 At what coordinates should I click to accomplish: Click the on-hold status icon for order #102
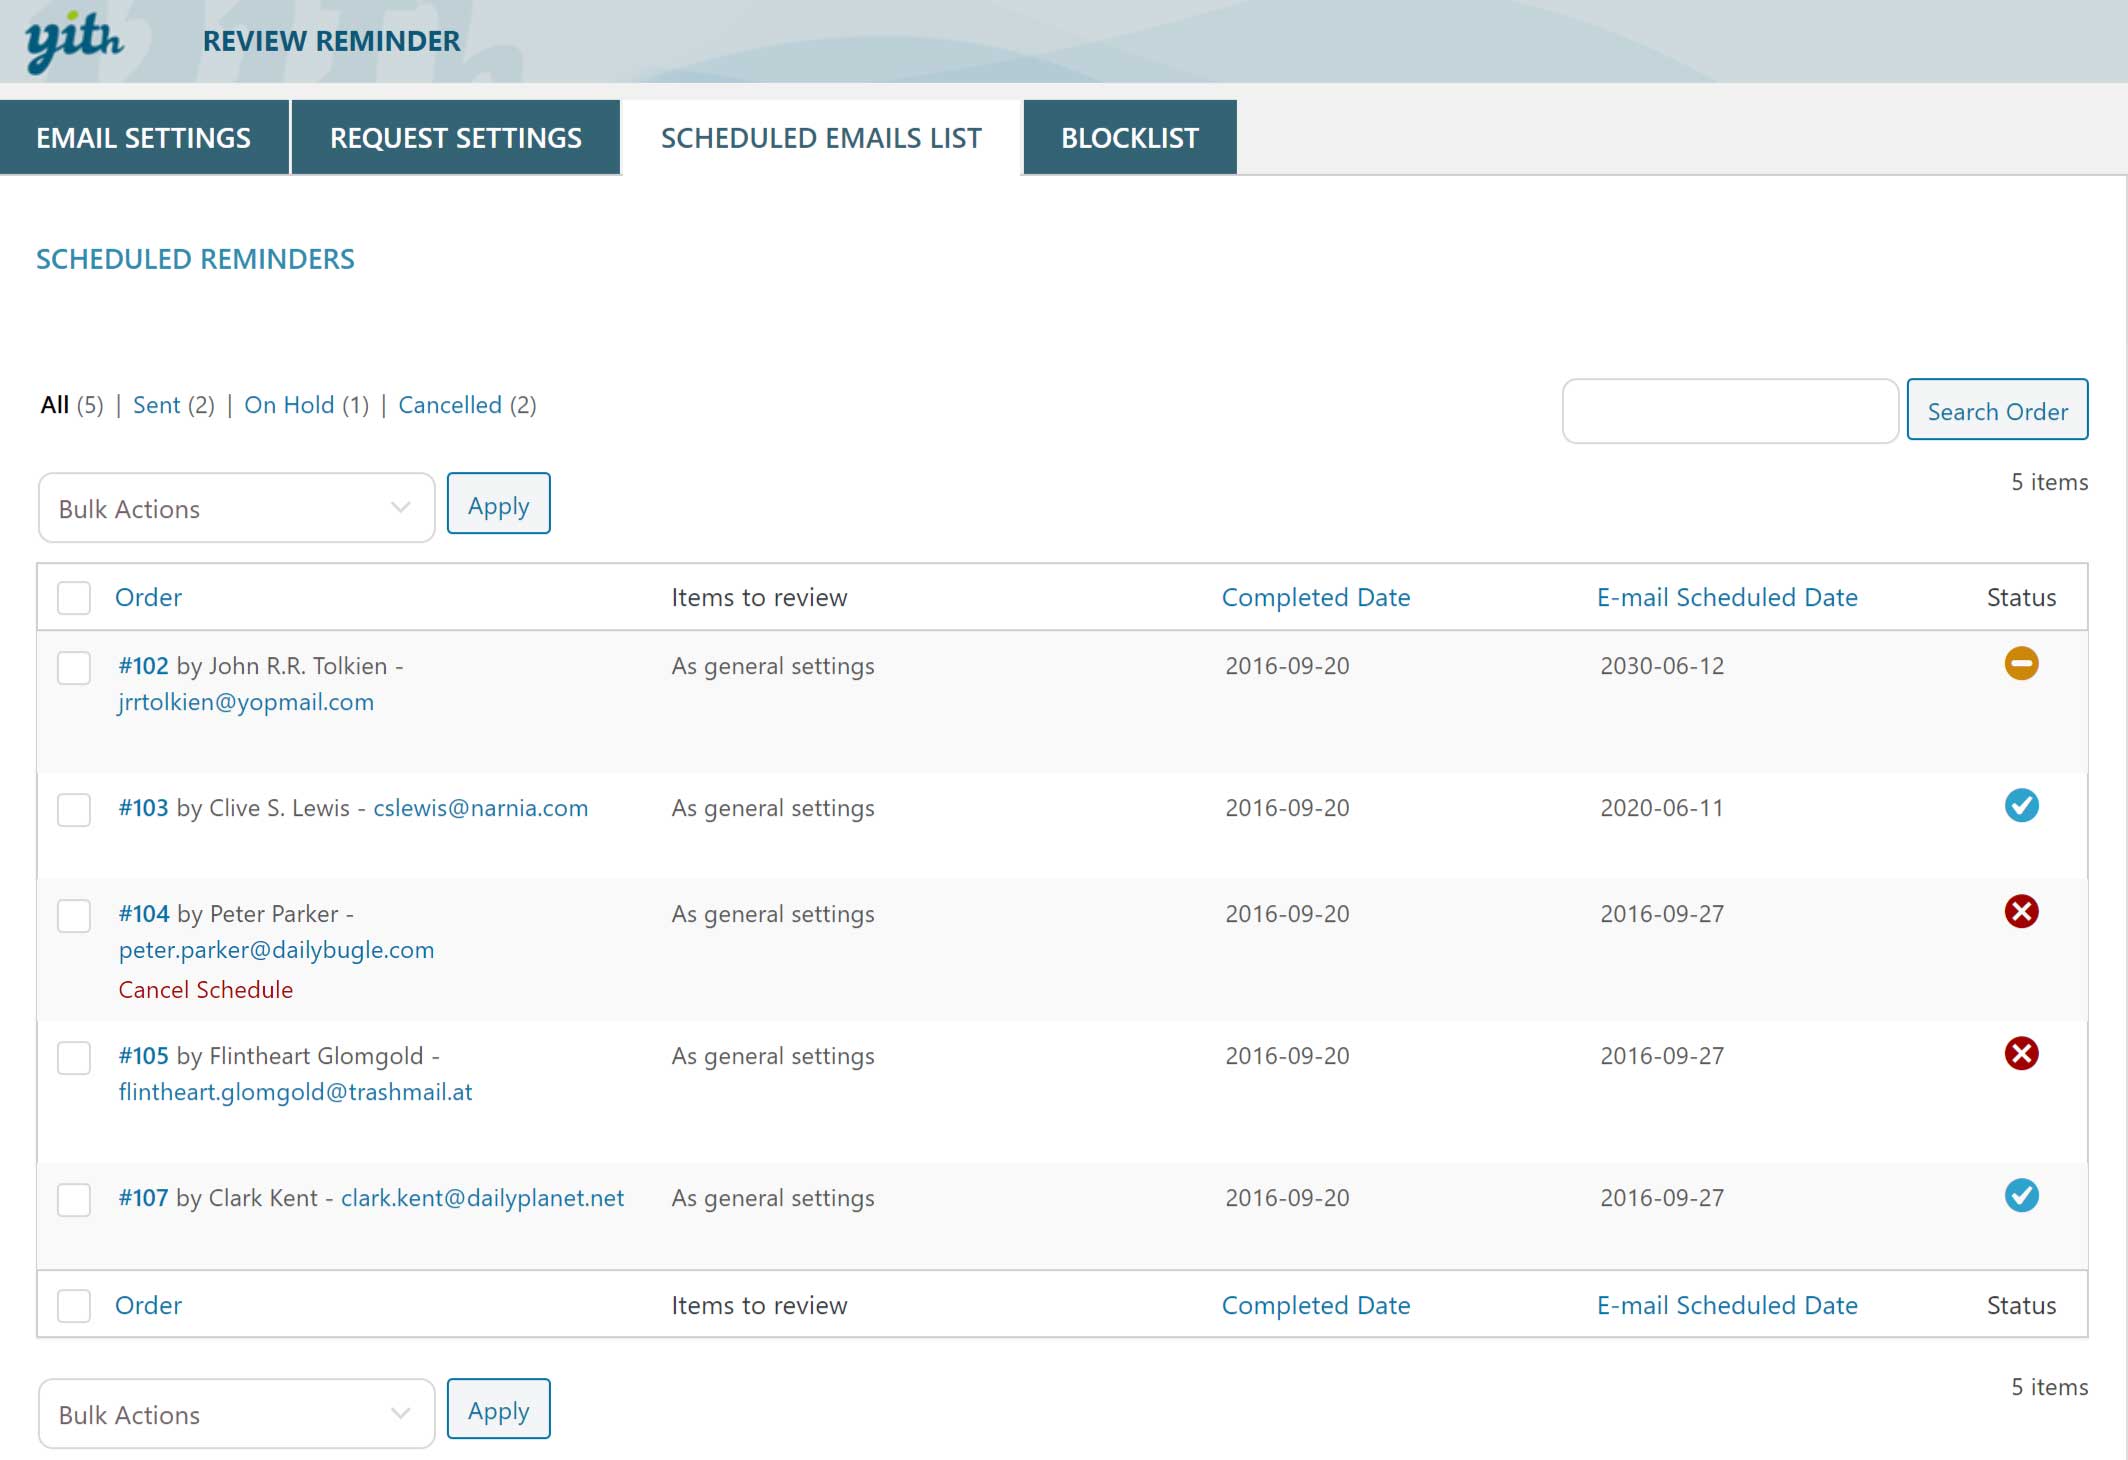click(2021, 664)
